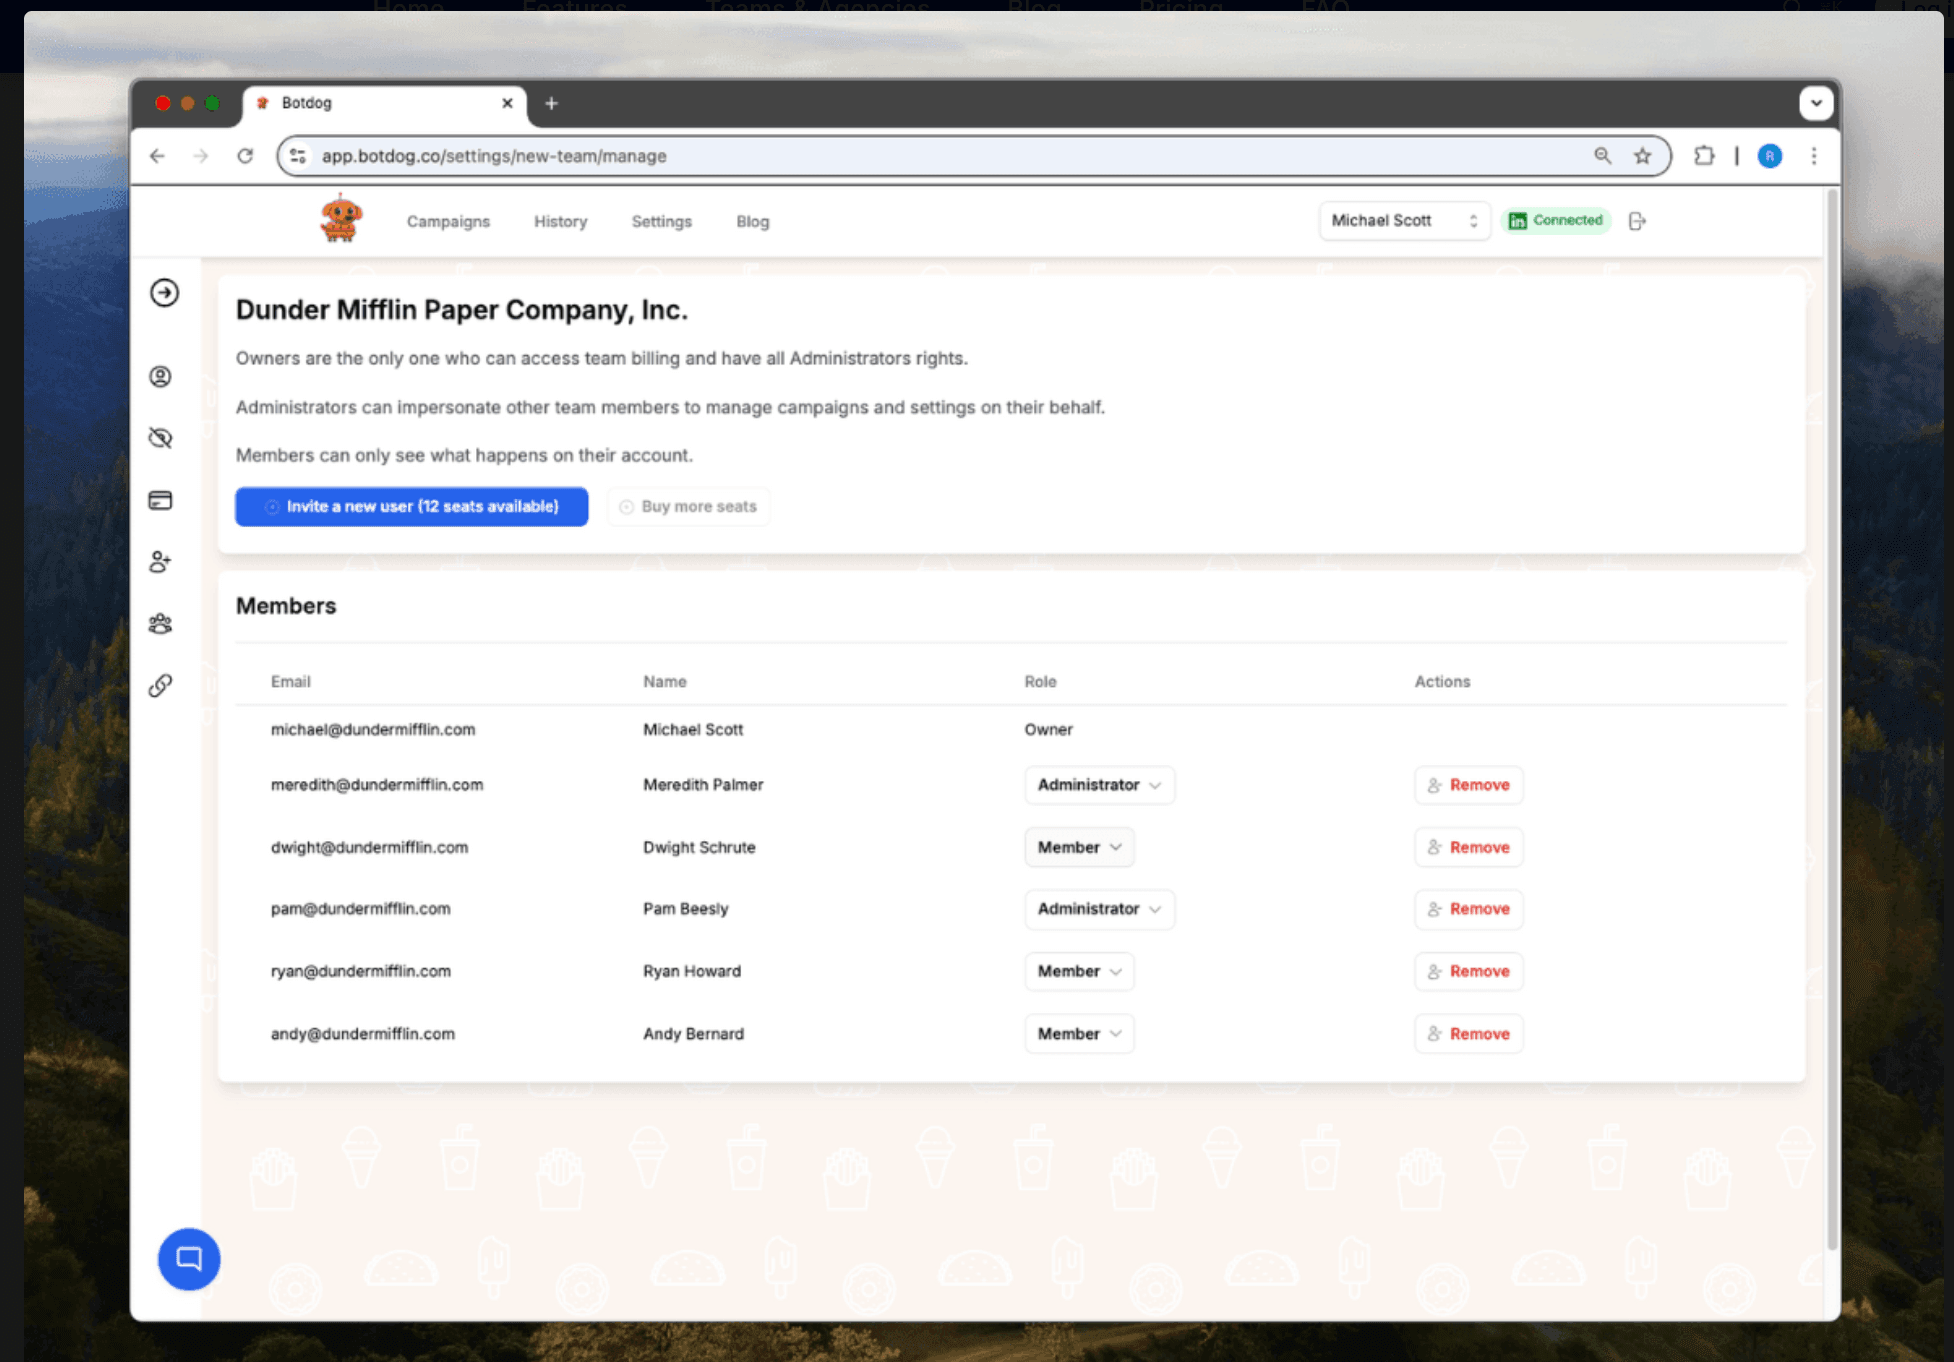Expand Meredith Palmer's Administrator role dropdown

pos(1099,785)
